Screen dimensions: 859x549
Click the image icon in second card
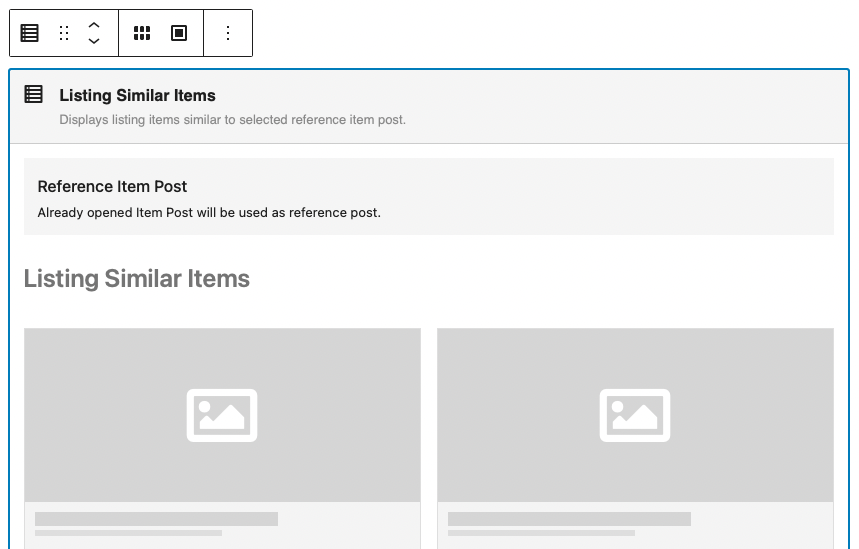pyautogui.click(x=635, y=415)
